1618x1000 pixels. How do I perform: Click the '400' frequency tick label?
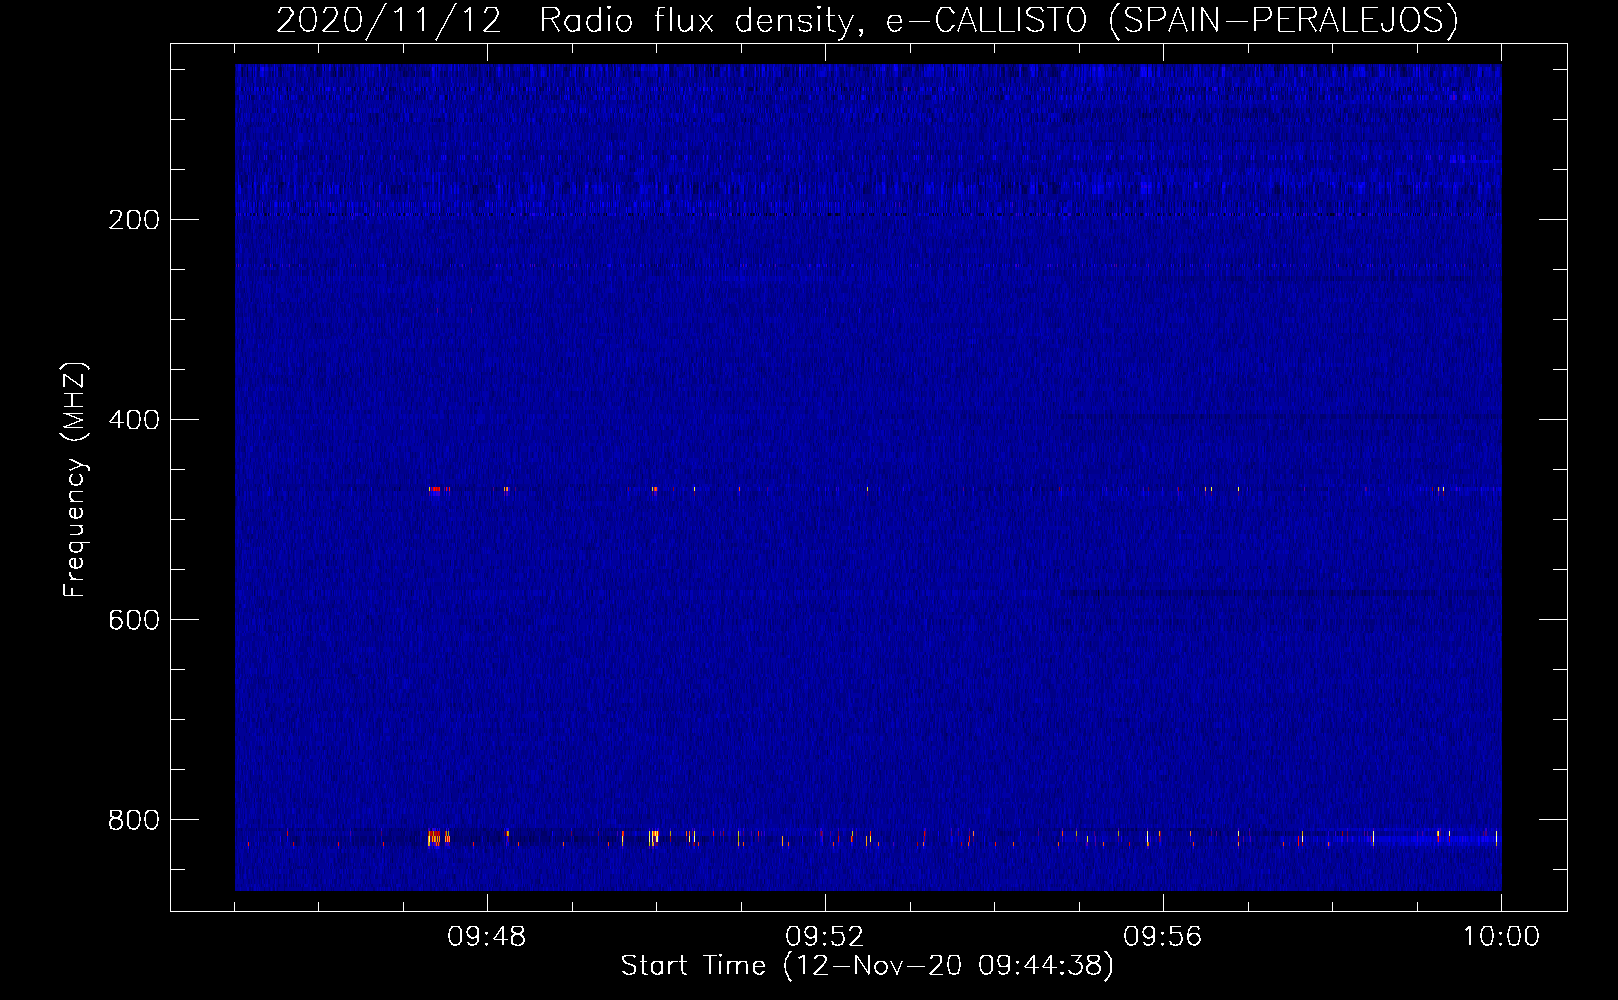tap(134, 420)
